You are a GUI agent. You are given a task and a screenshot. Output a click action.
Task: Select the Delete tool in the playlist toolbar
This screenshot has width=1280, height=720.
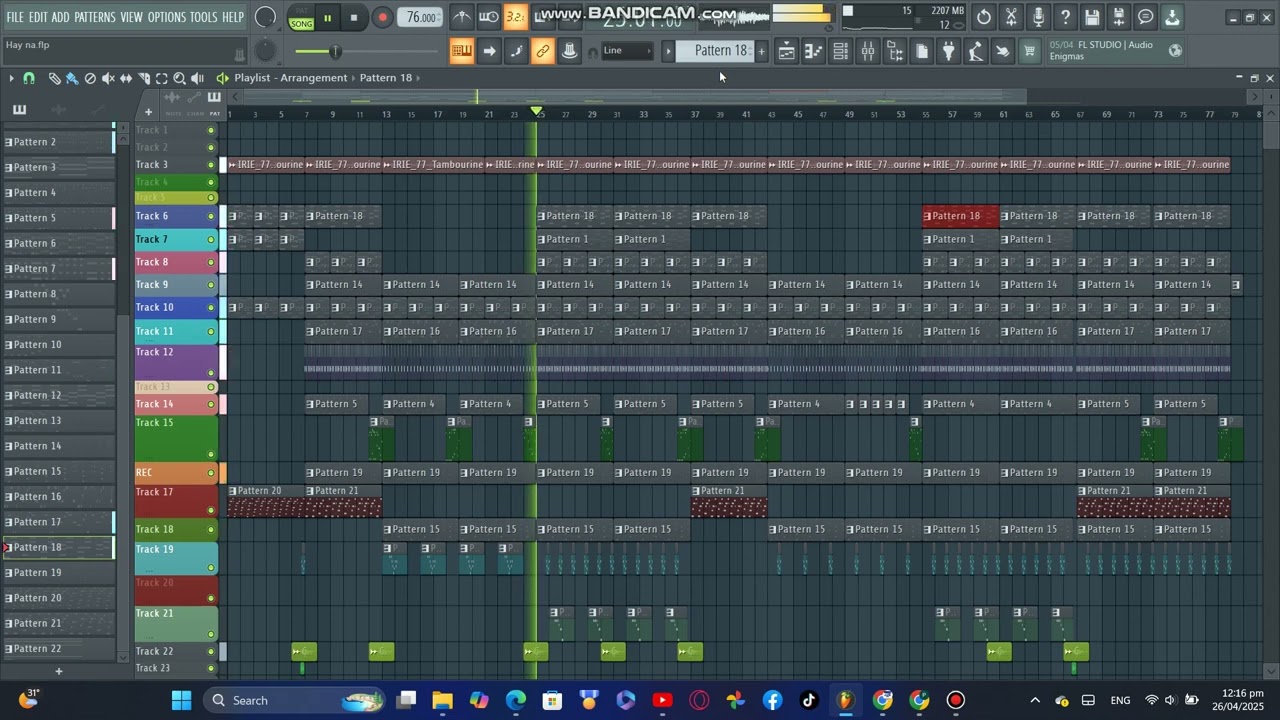(90, 78)
